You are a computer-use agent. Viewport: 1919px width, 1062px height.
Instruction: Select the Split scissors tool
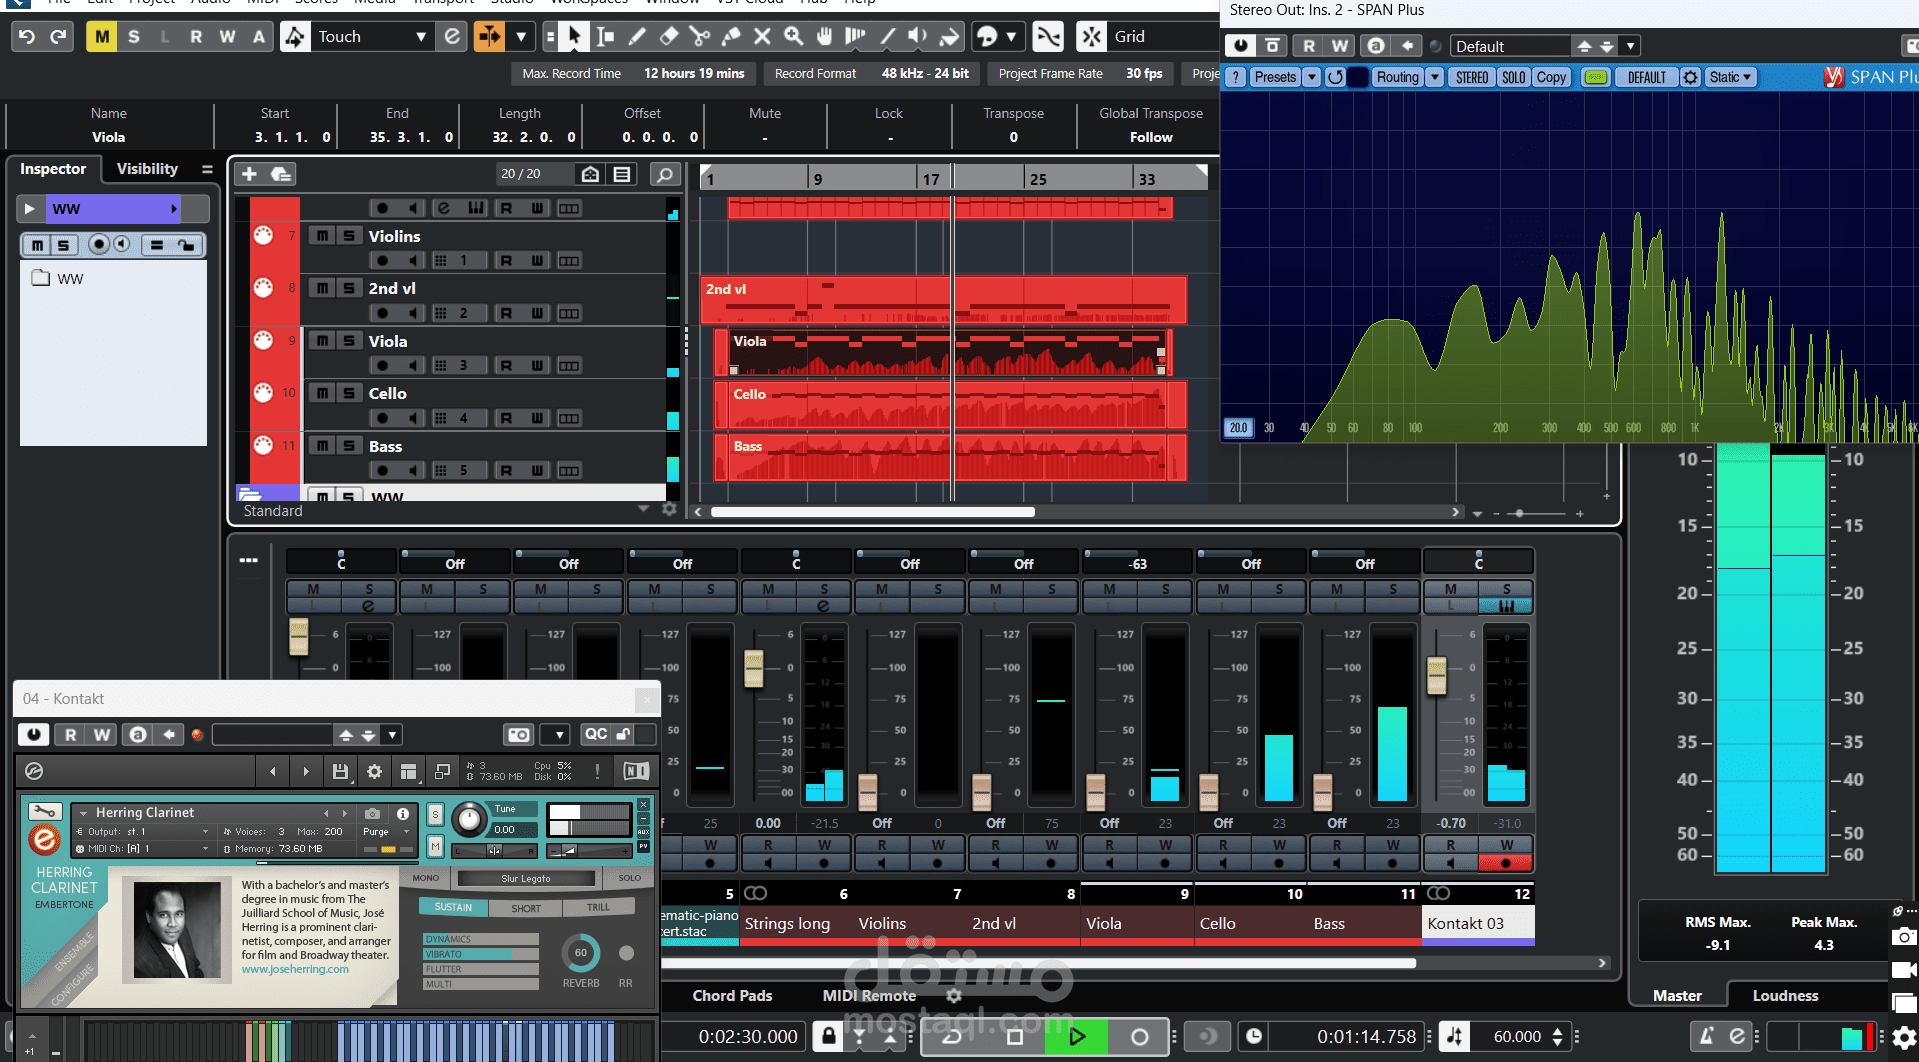click(700, 37)
